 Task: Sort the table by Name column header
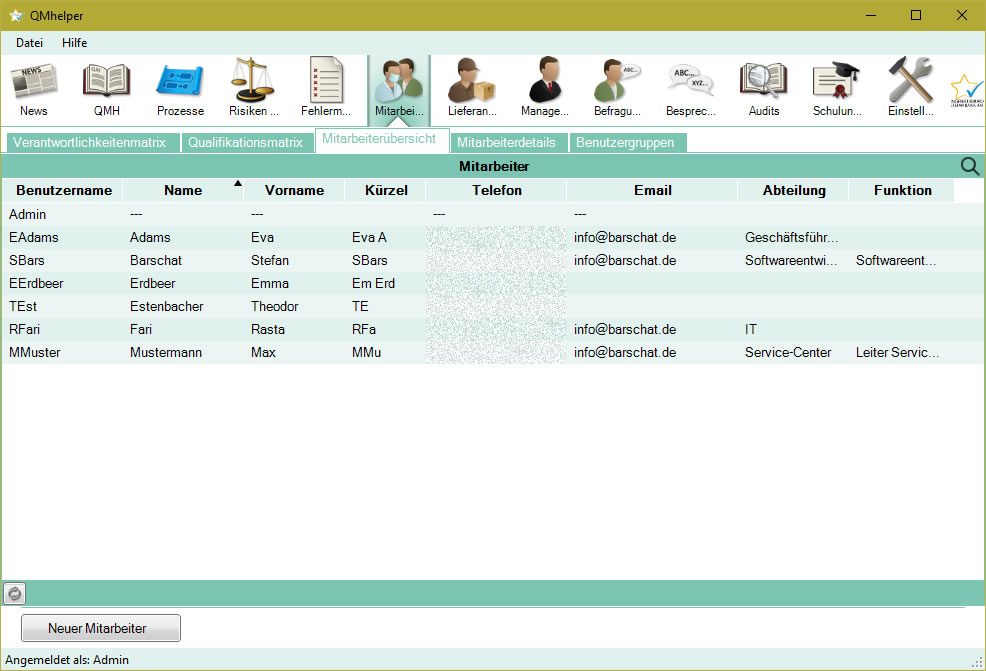183,190
